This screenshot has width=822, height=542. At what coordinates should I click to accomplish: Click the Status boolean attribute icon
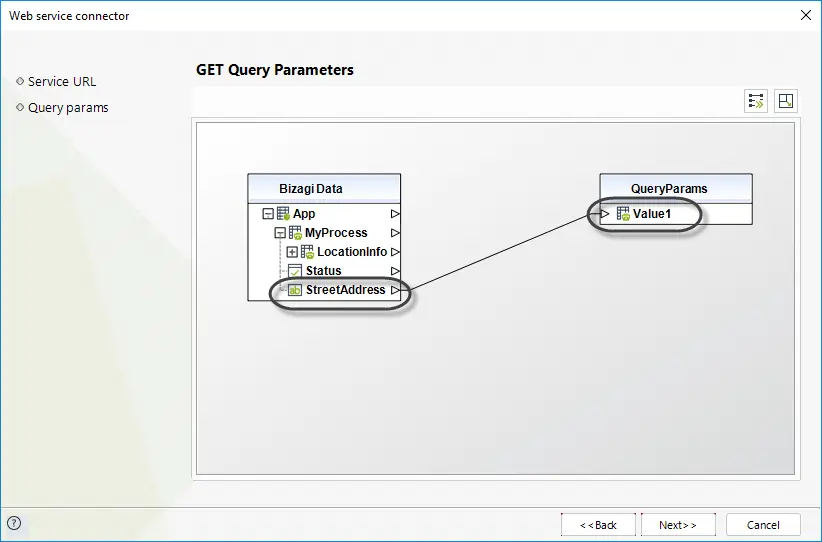point(295,271)
